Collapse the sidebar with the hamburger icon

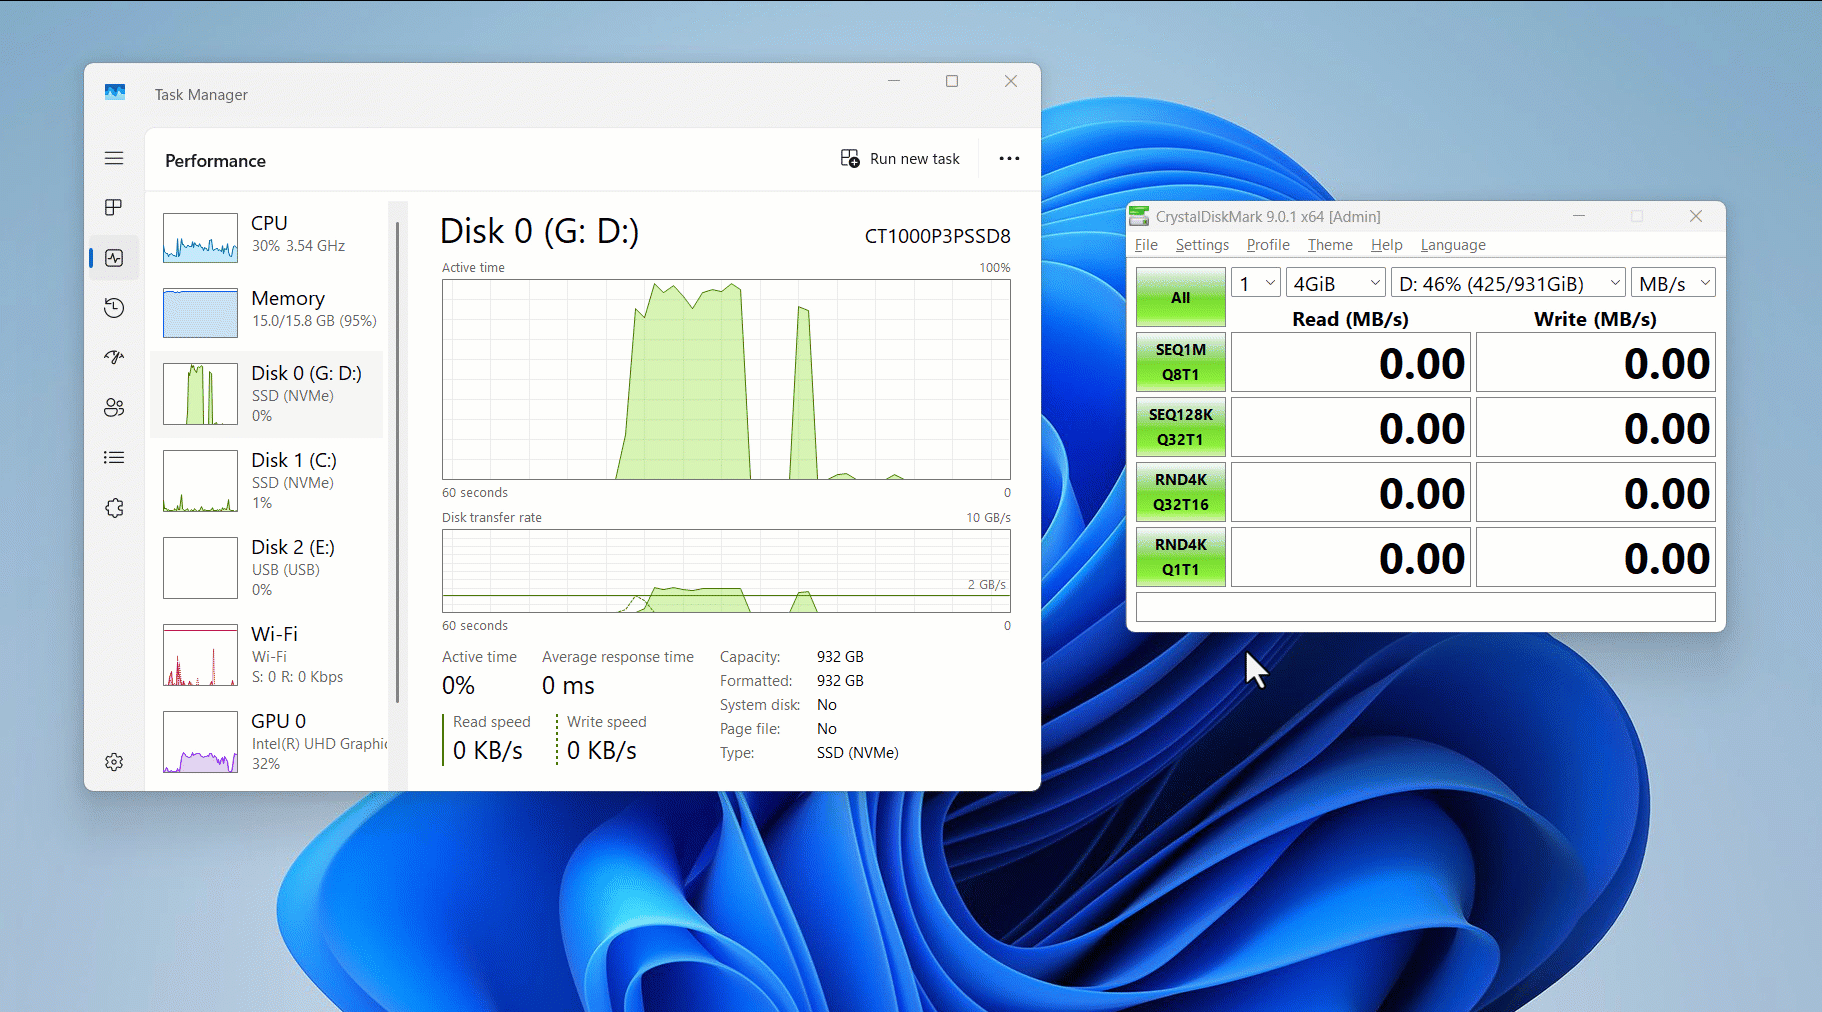(114, 158)
